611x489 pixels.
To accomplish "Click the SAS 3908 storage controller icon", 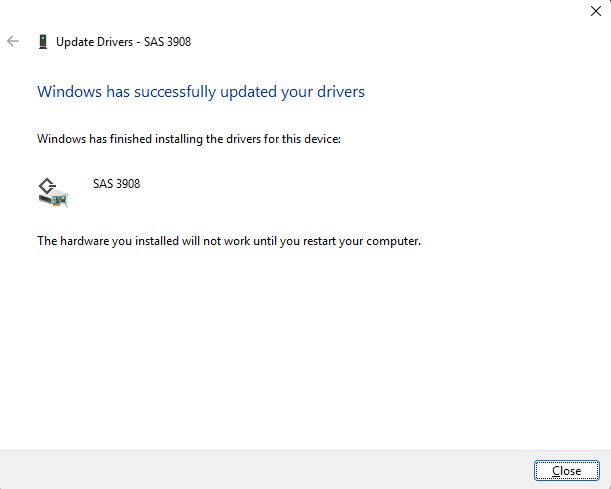I will pos(53,192).
